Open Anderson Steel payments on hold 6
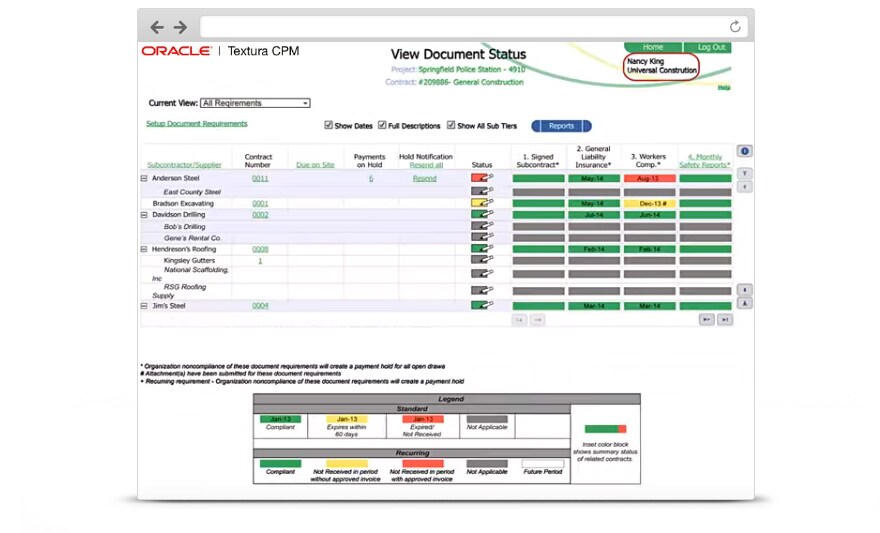 [371, 178]
